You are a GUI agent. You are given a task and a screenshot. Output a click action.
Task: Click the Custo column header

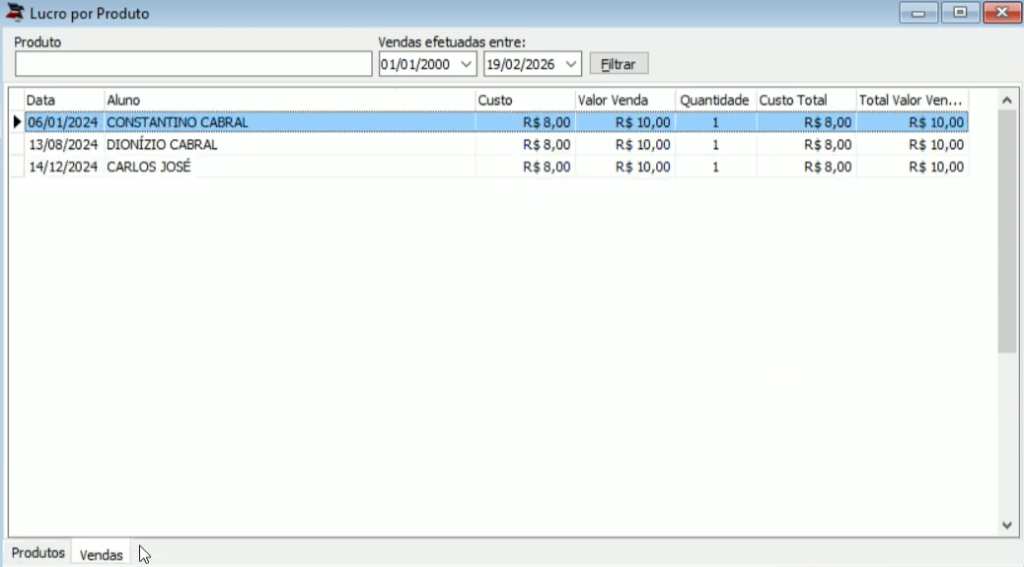point(525,100)
